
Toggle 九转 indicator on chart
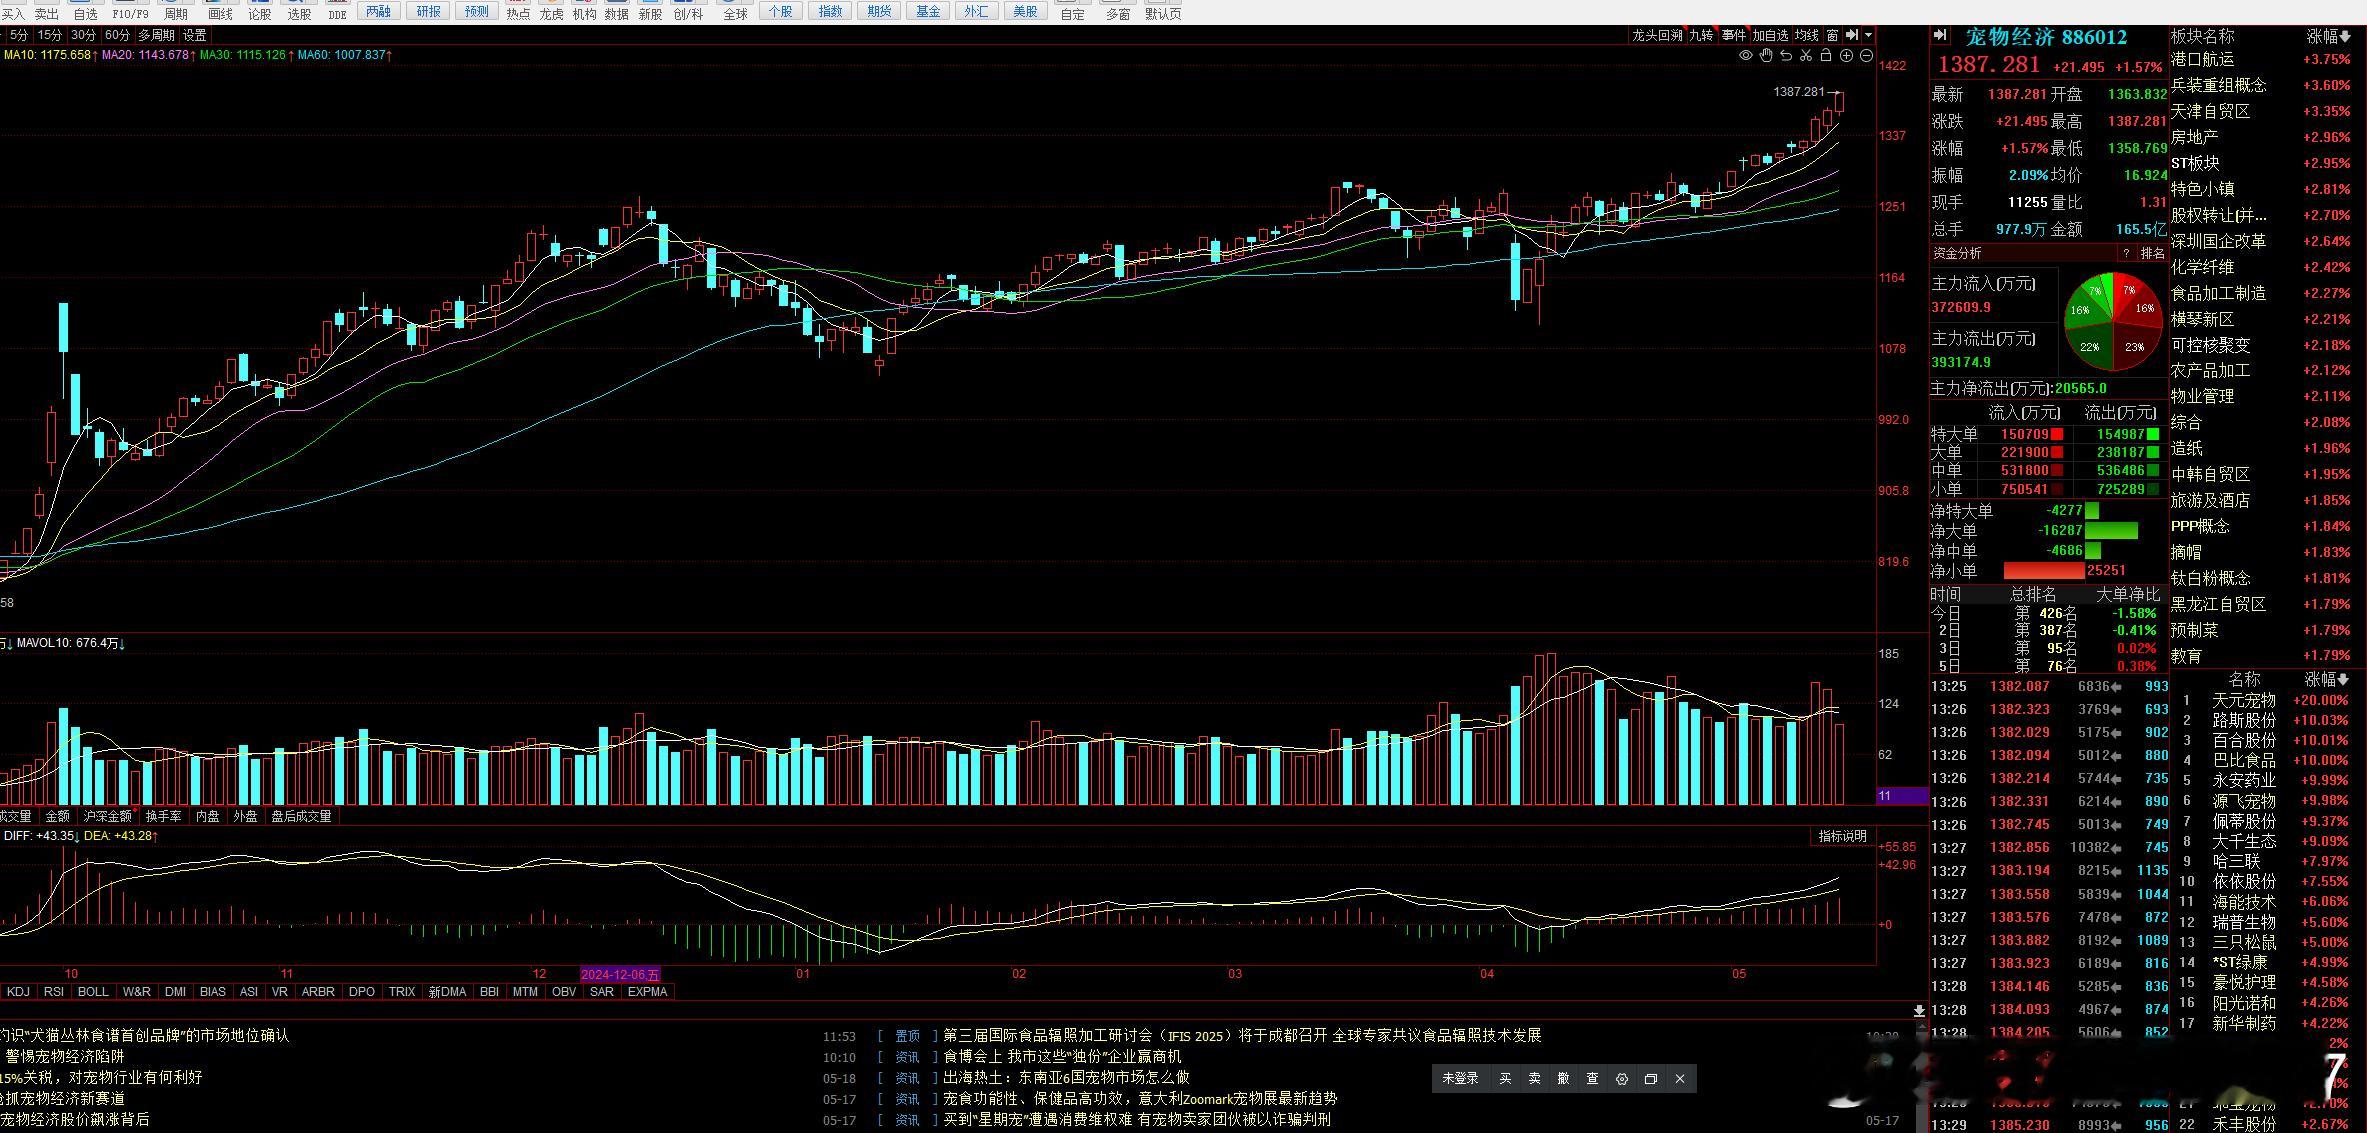[x=1702, y=35]
